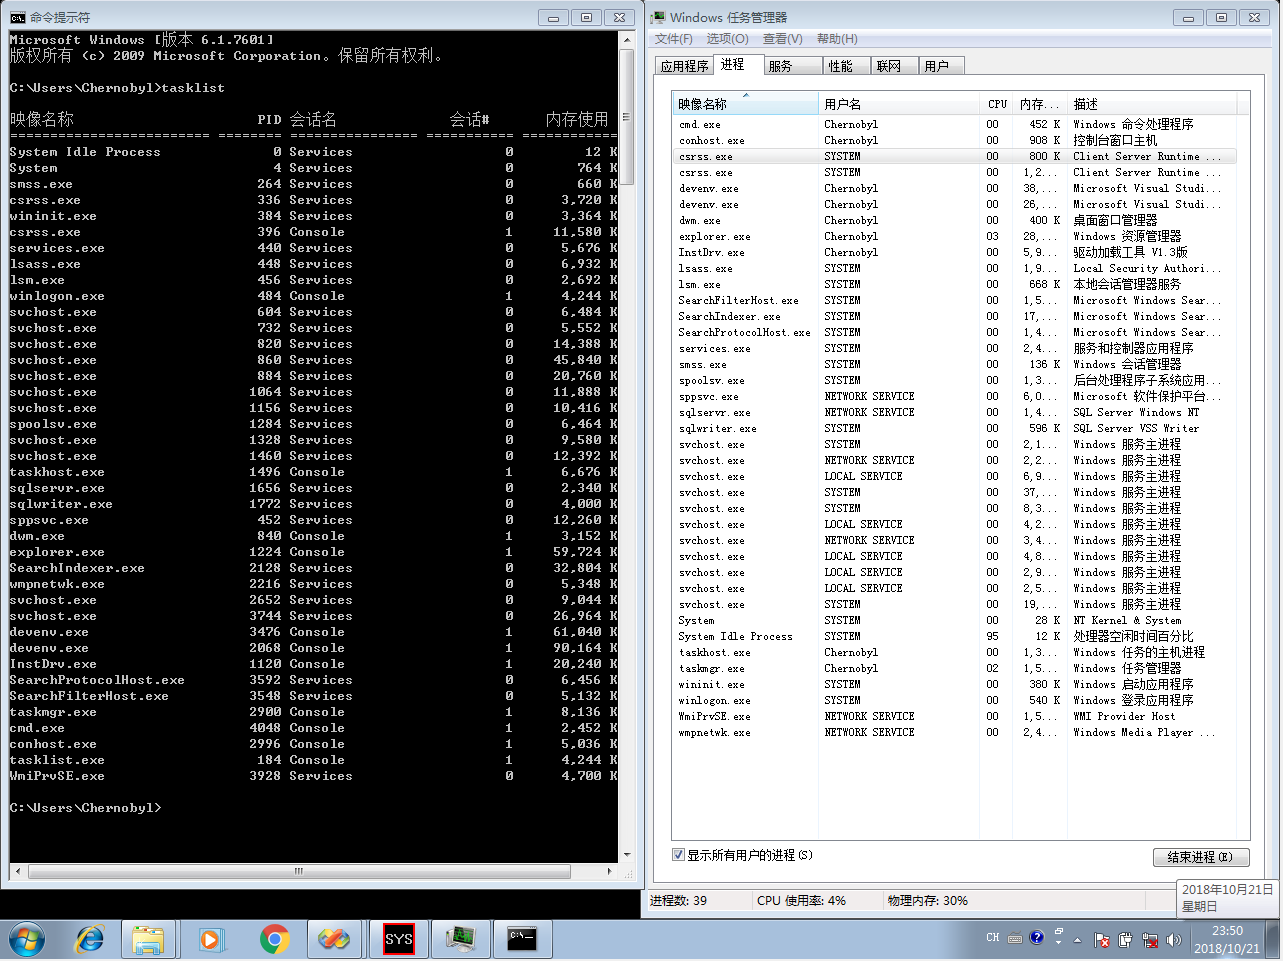Select the 进程 tab
The width and height of the screenshot is (1283, 961).
pos(737,64)
